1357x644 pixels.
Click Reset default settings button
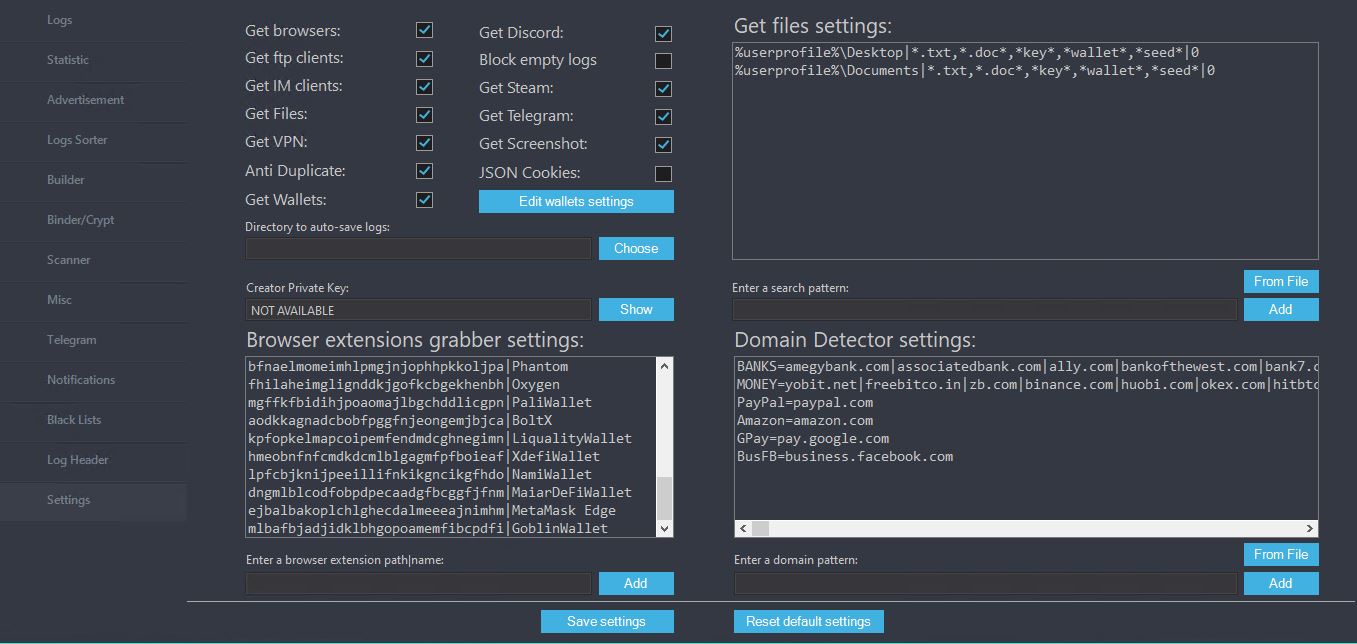808,621
